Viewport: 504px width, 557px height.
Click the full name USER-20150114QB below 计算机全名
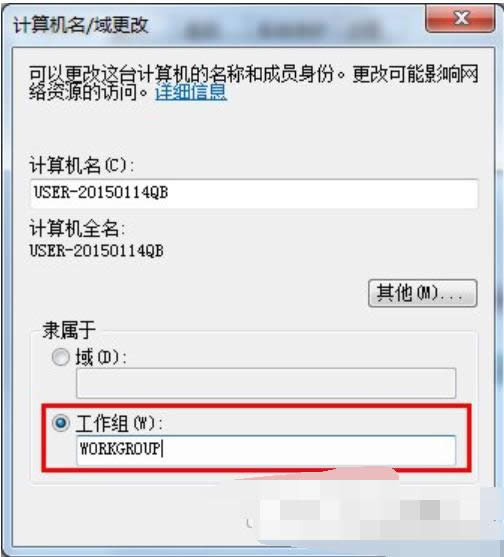(97, 251)
